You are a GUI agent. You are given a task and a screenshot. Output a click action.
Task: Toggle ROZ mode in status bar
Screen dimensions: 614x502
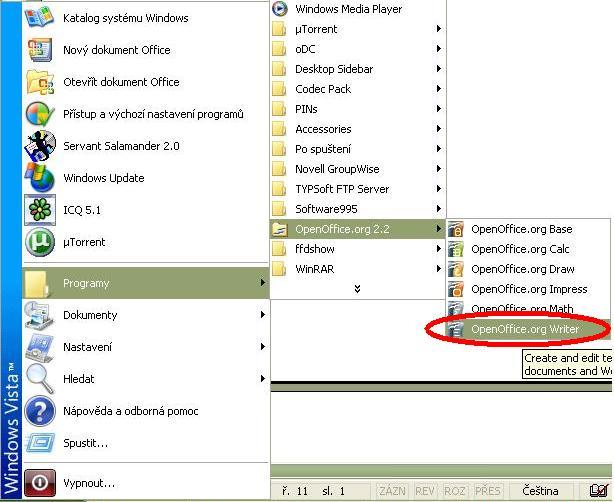tap(454, 491)
